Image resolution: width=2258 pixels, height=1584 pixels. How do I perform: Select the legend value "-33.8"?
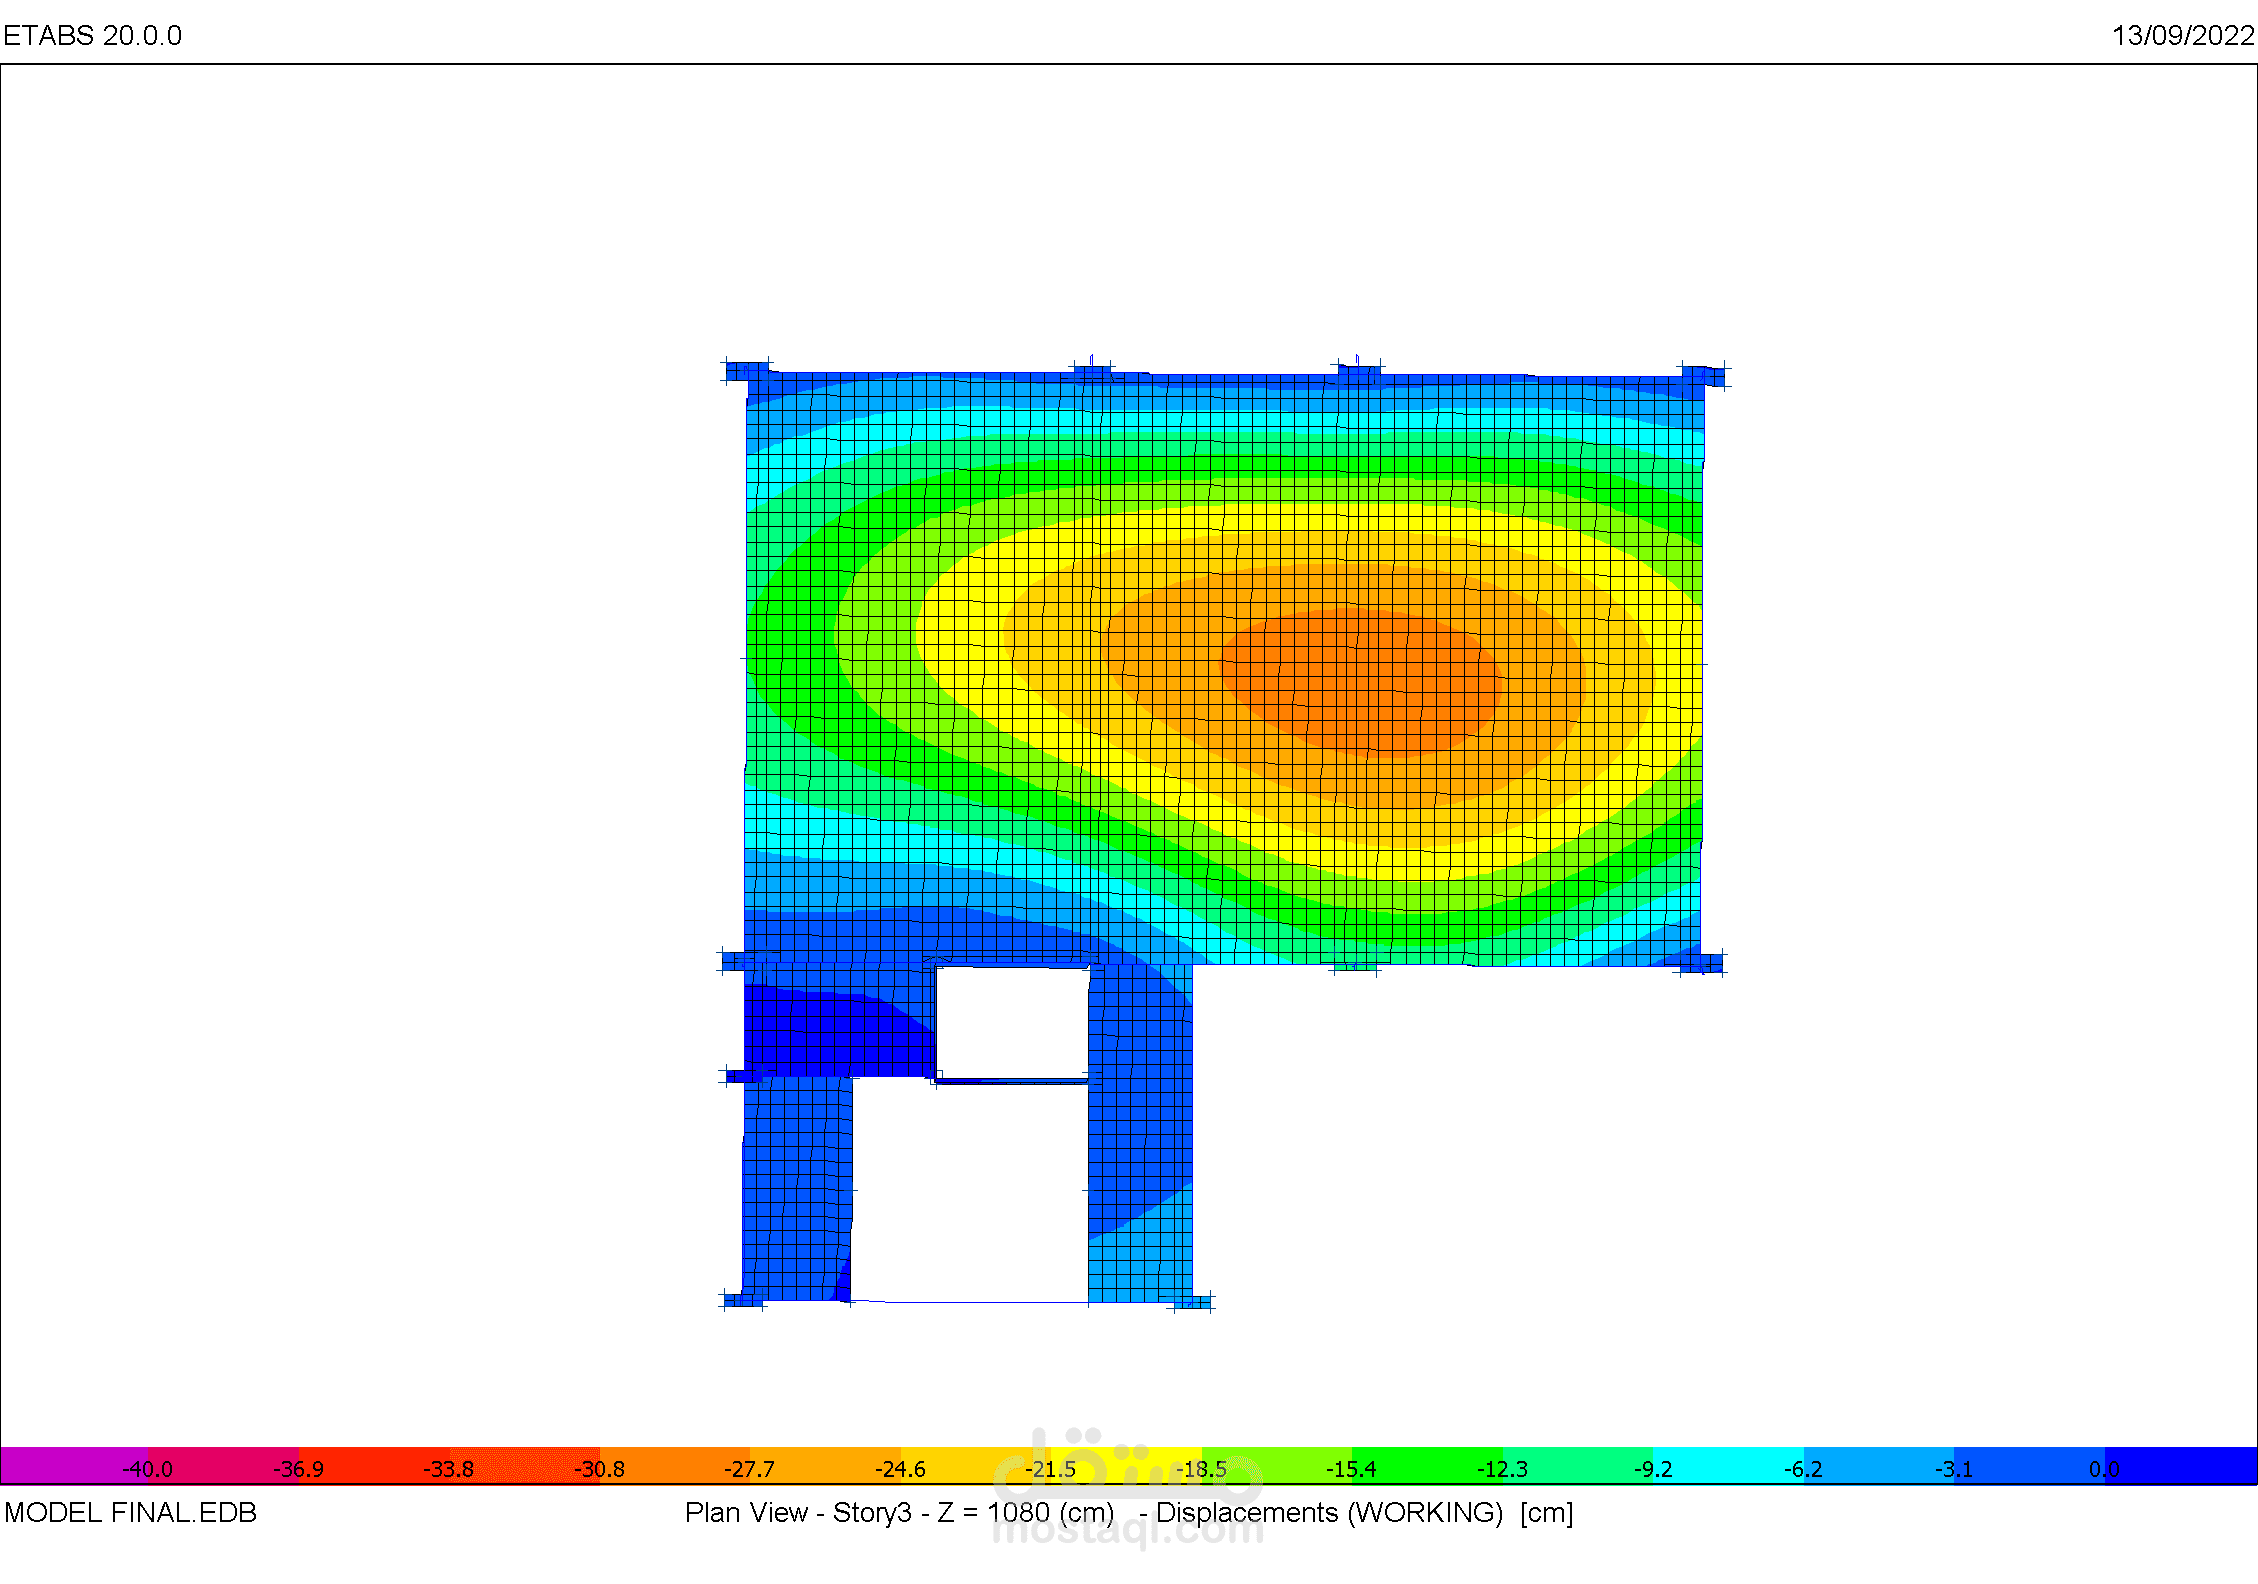tap(448, 1469)
